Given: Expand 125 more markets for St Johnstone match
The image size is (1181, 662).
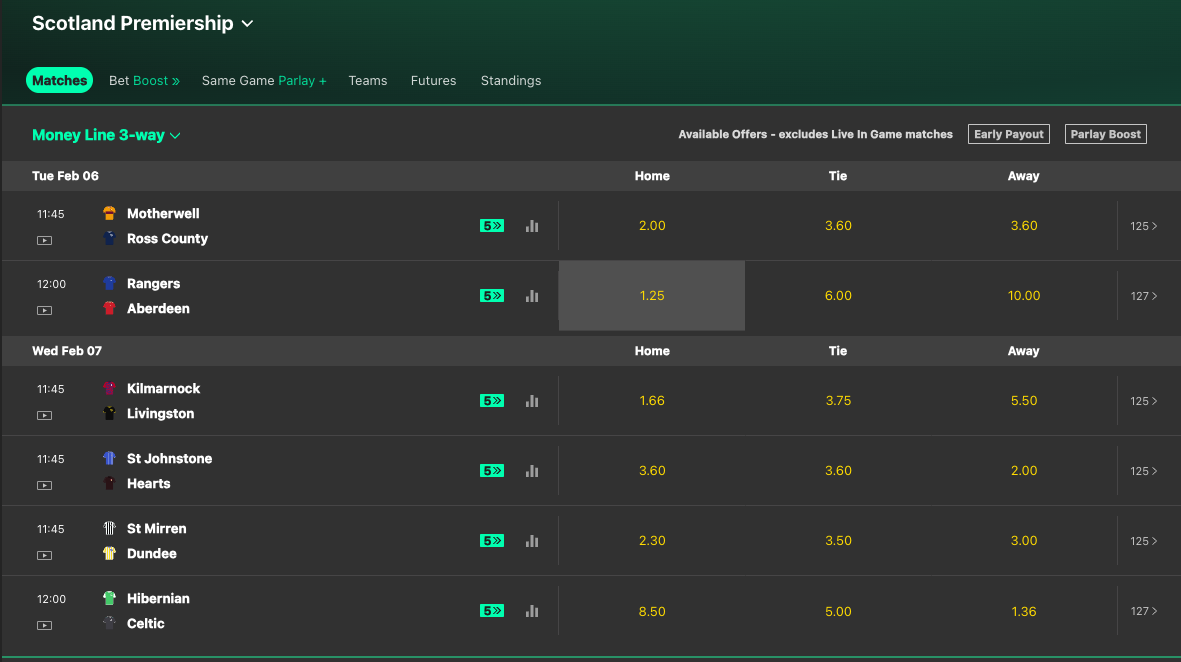Looking at the screenshot, I should point(1143,471).
